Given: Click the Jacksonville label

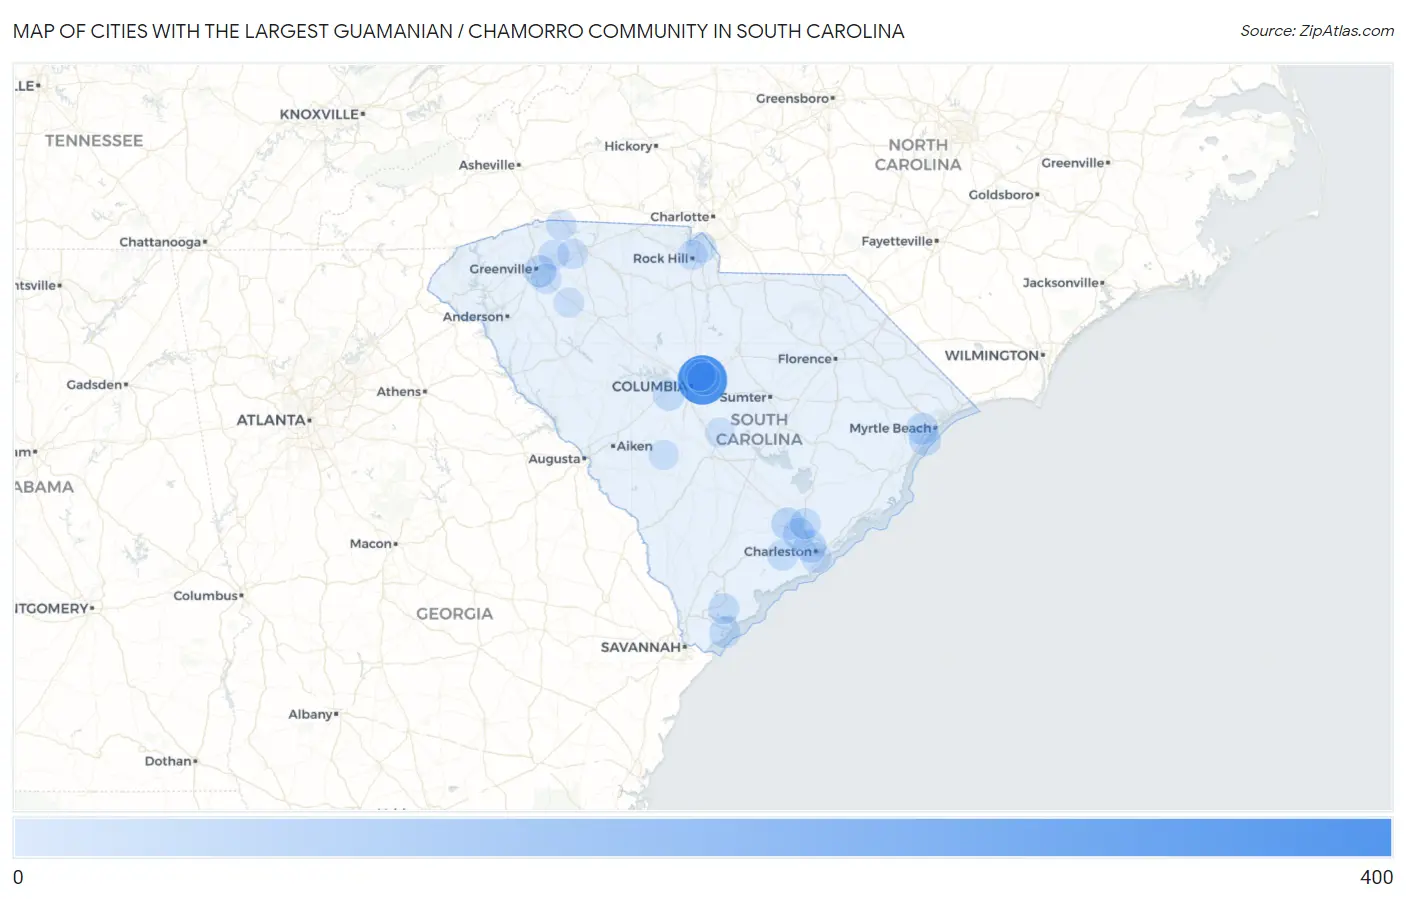Looking at the screenshot, I should [1060, 283].
